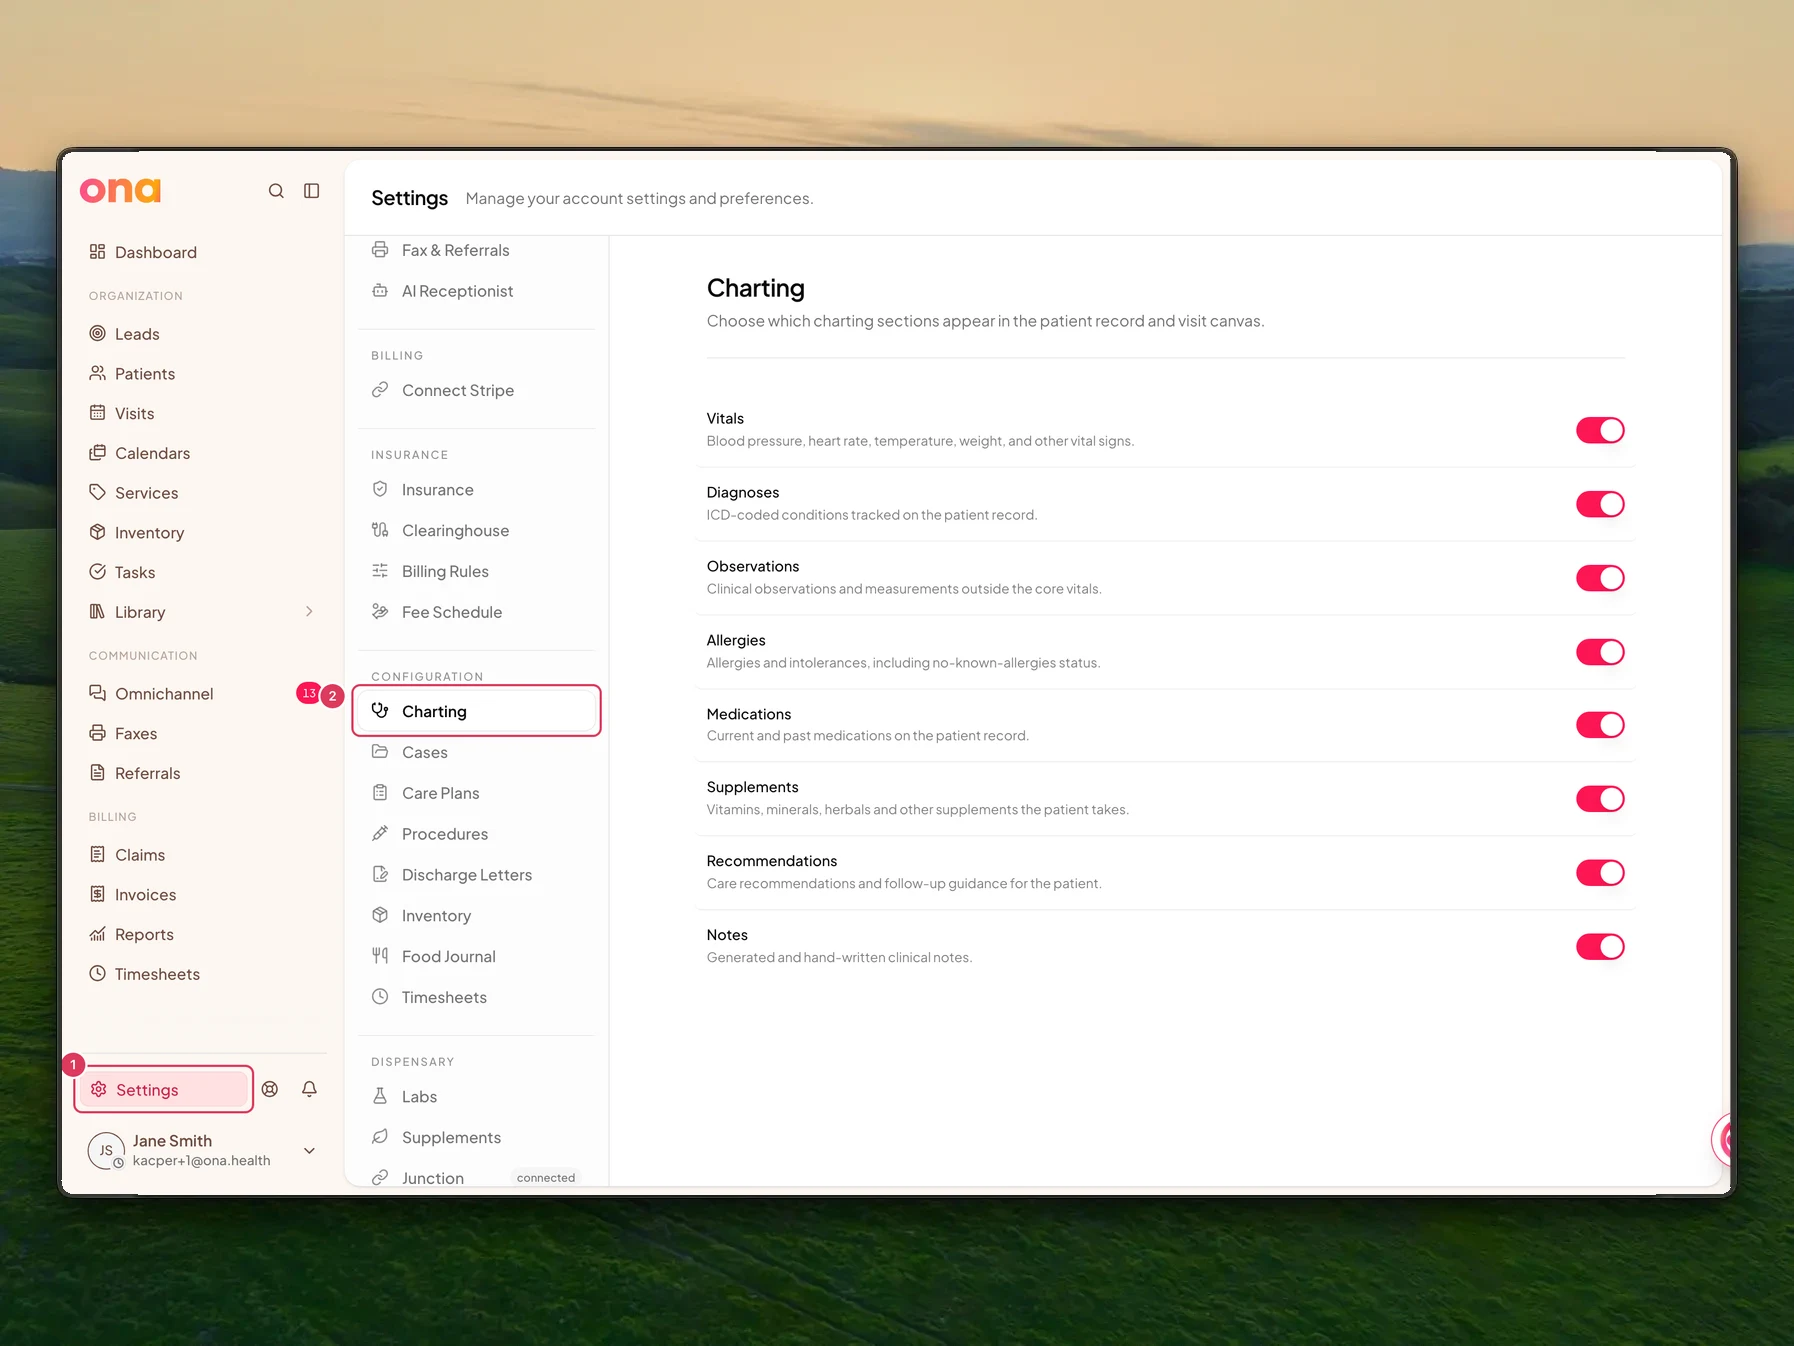1794x1346 pixels.
Task: Open Care Plans settings
Action: click(477, 793)
